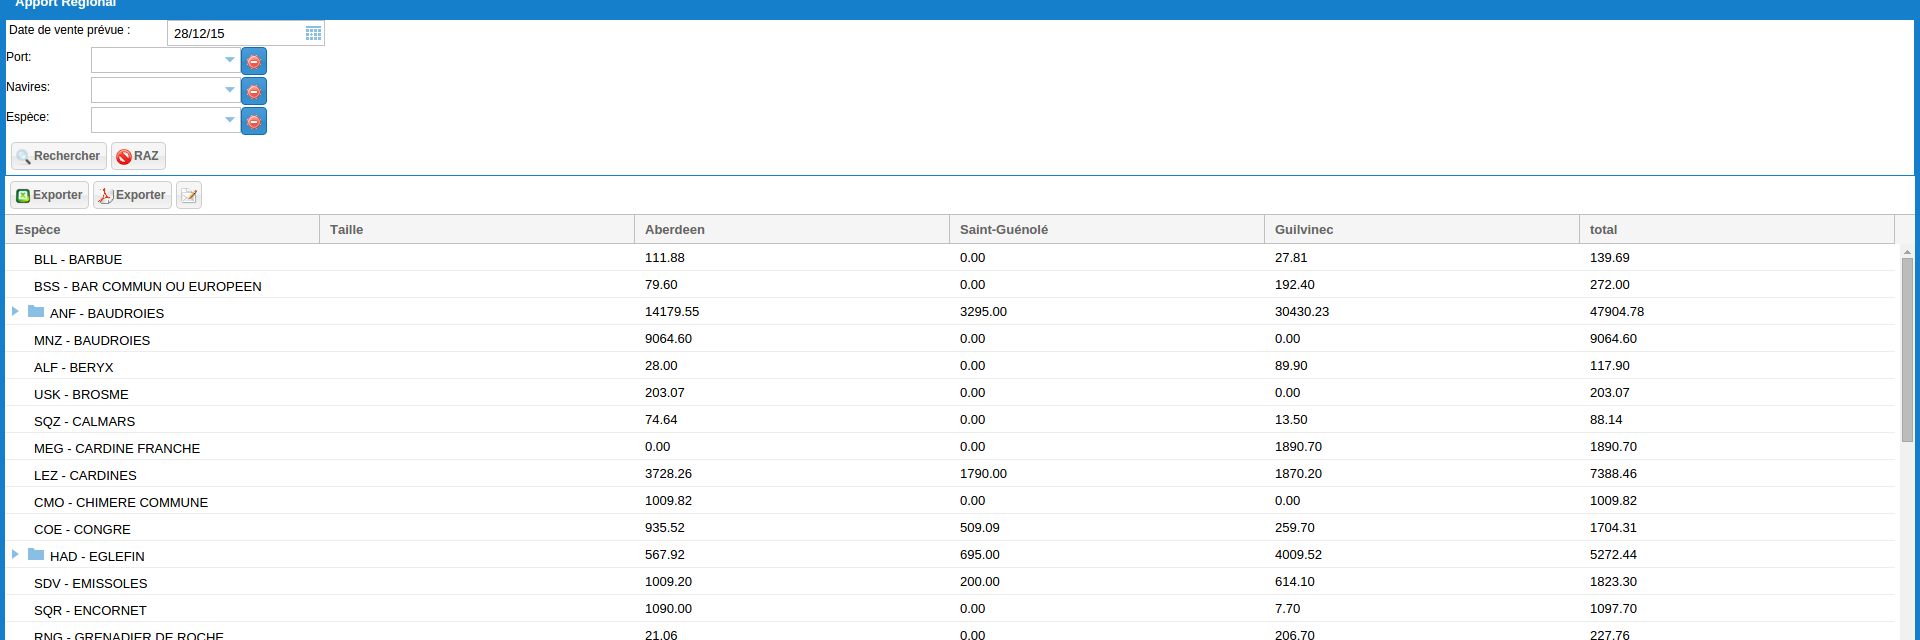Select the SQR - ENCORNET row
The width and height of the screenshot is (1920, 640).
[x=950, y=609]
